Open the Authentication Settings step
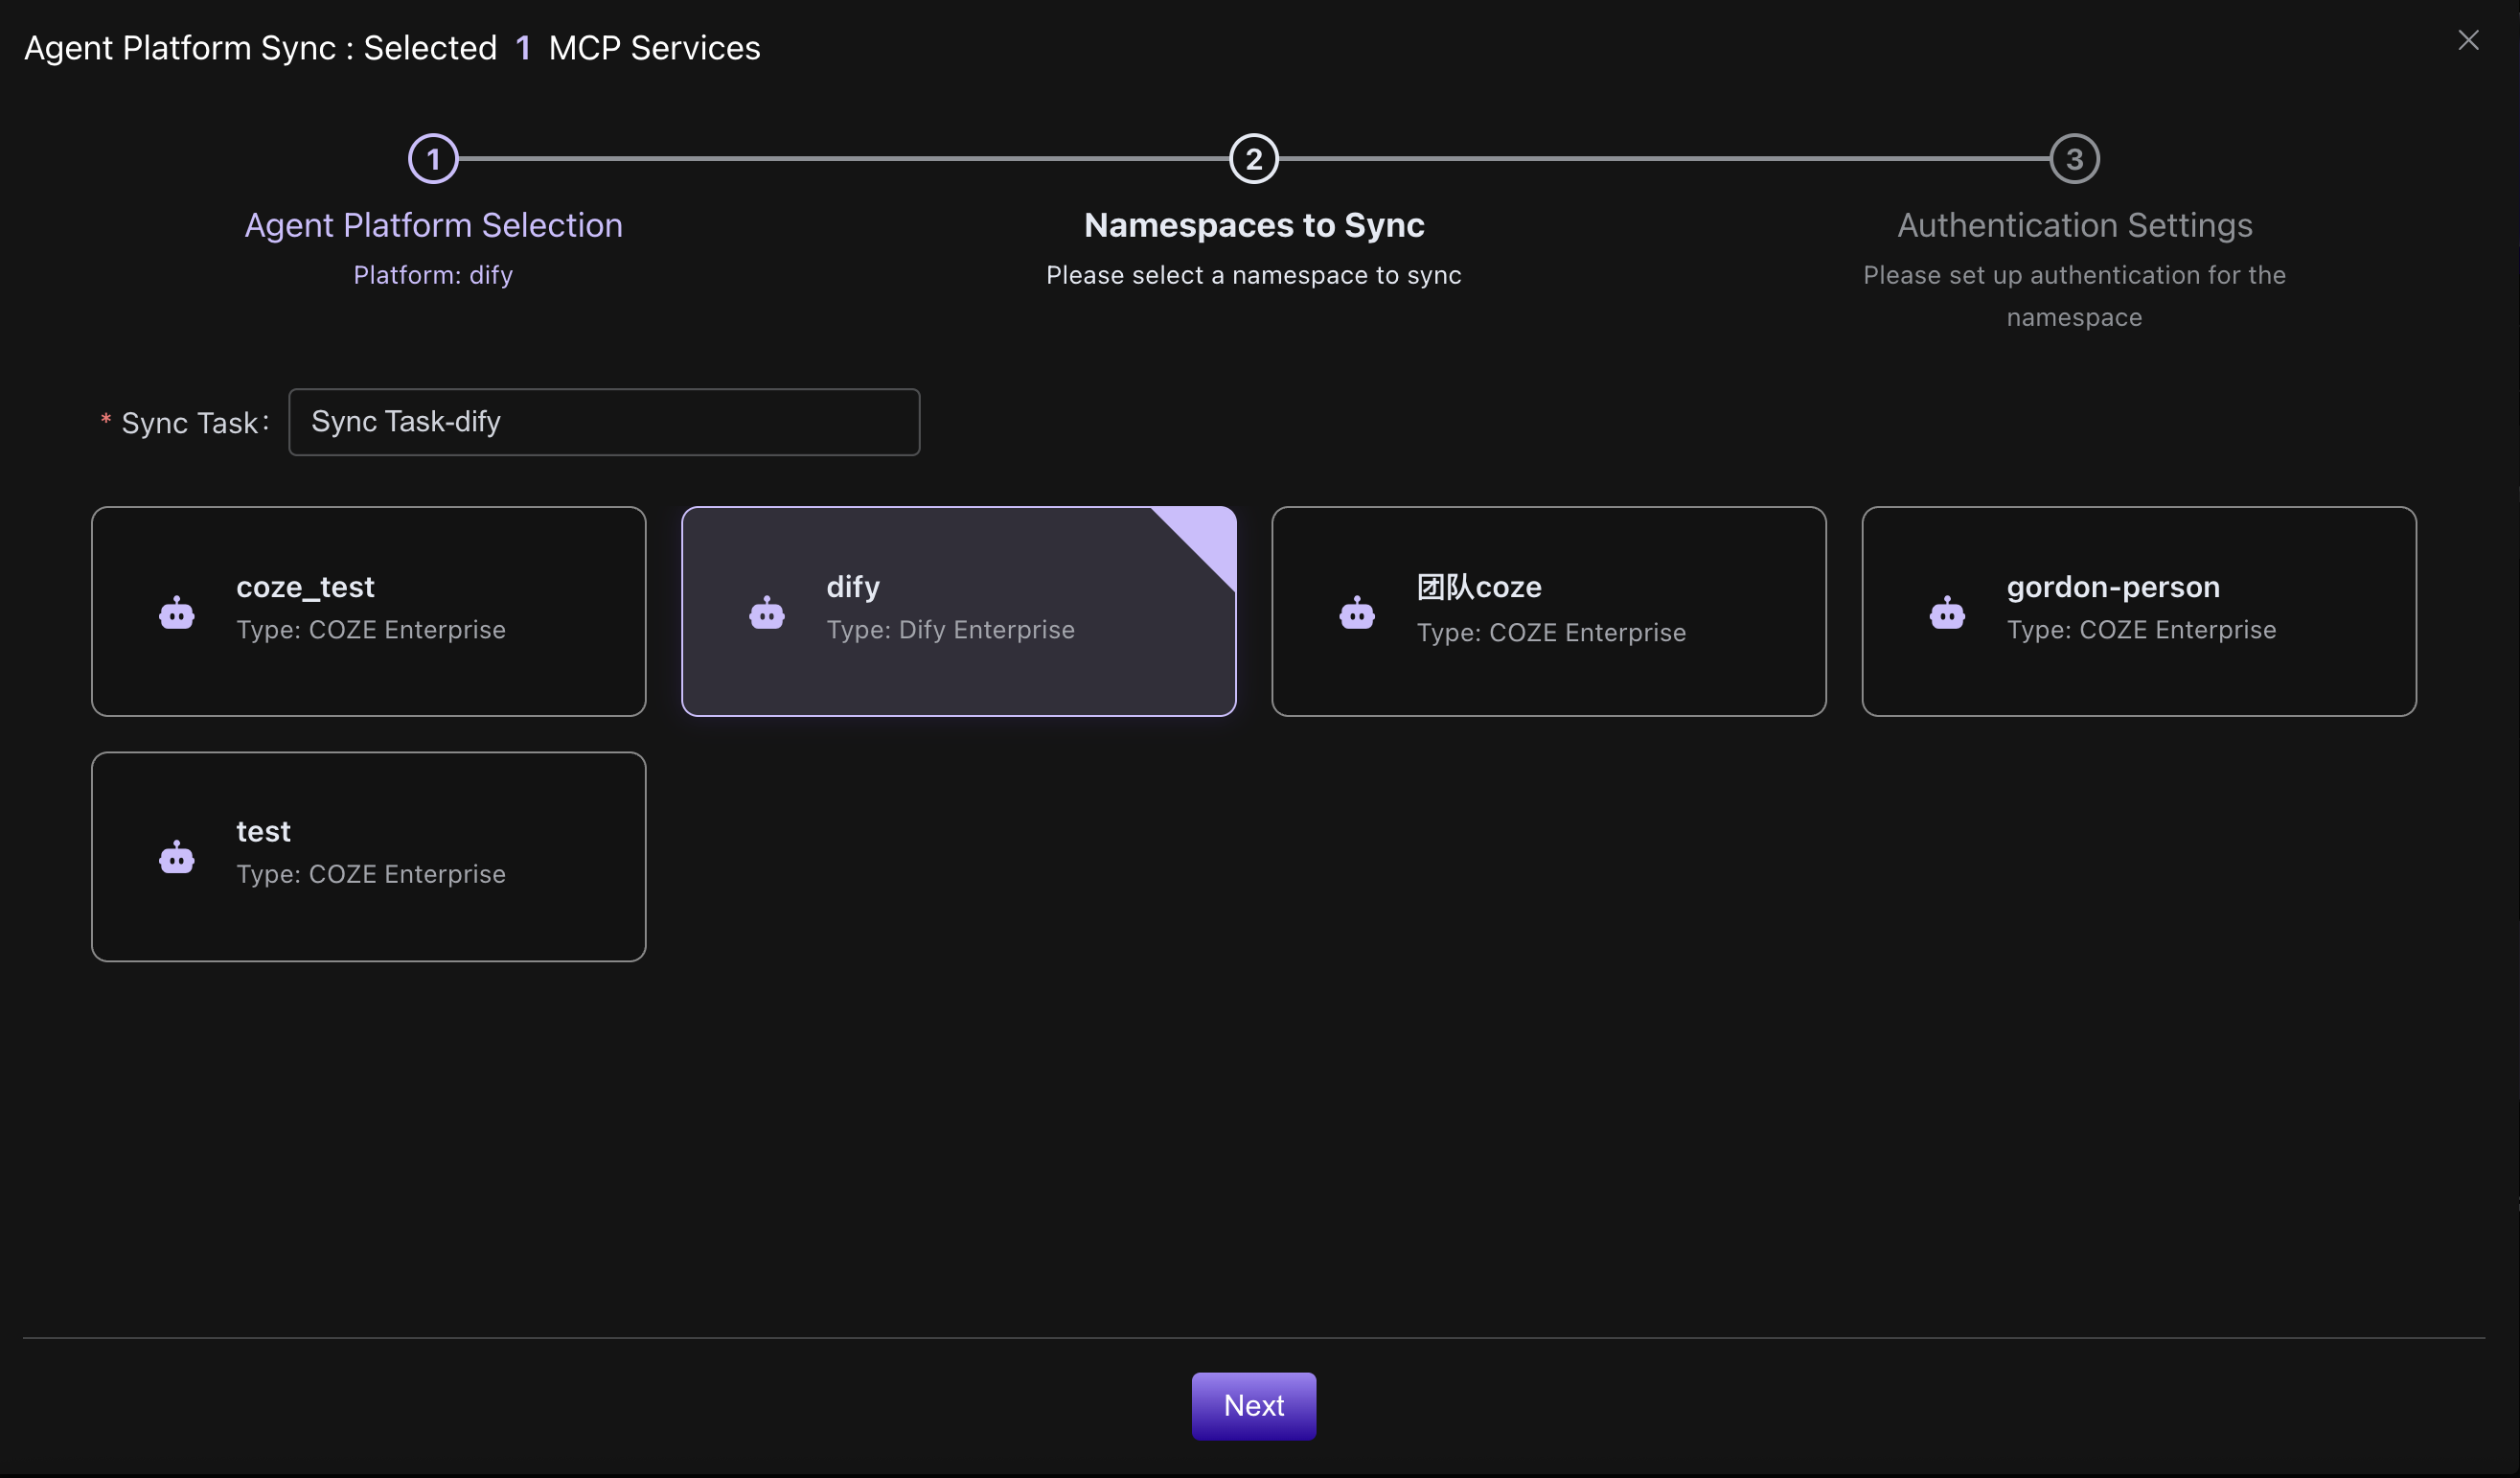 (2074, 225)
